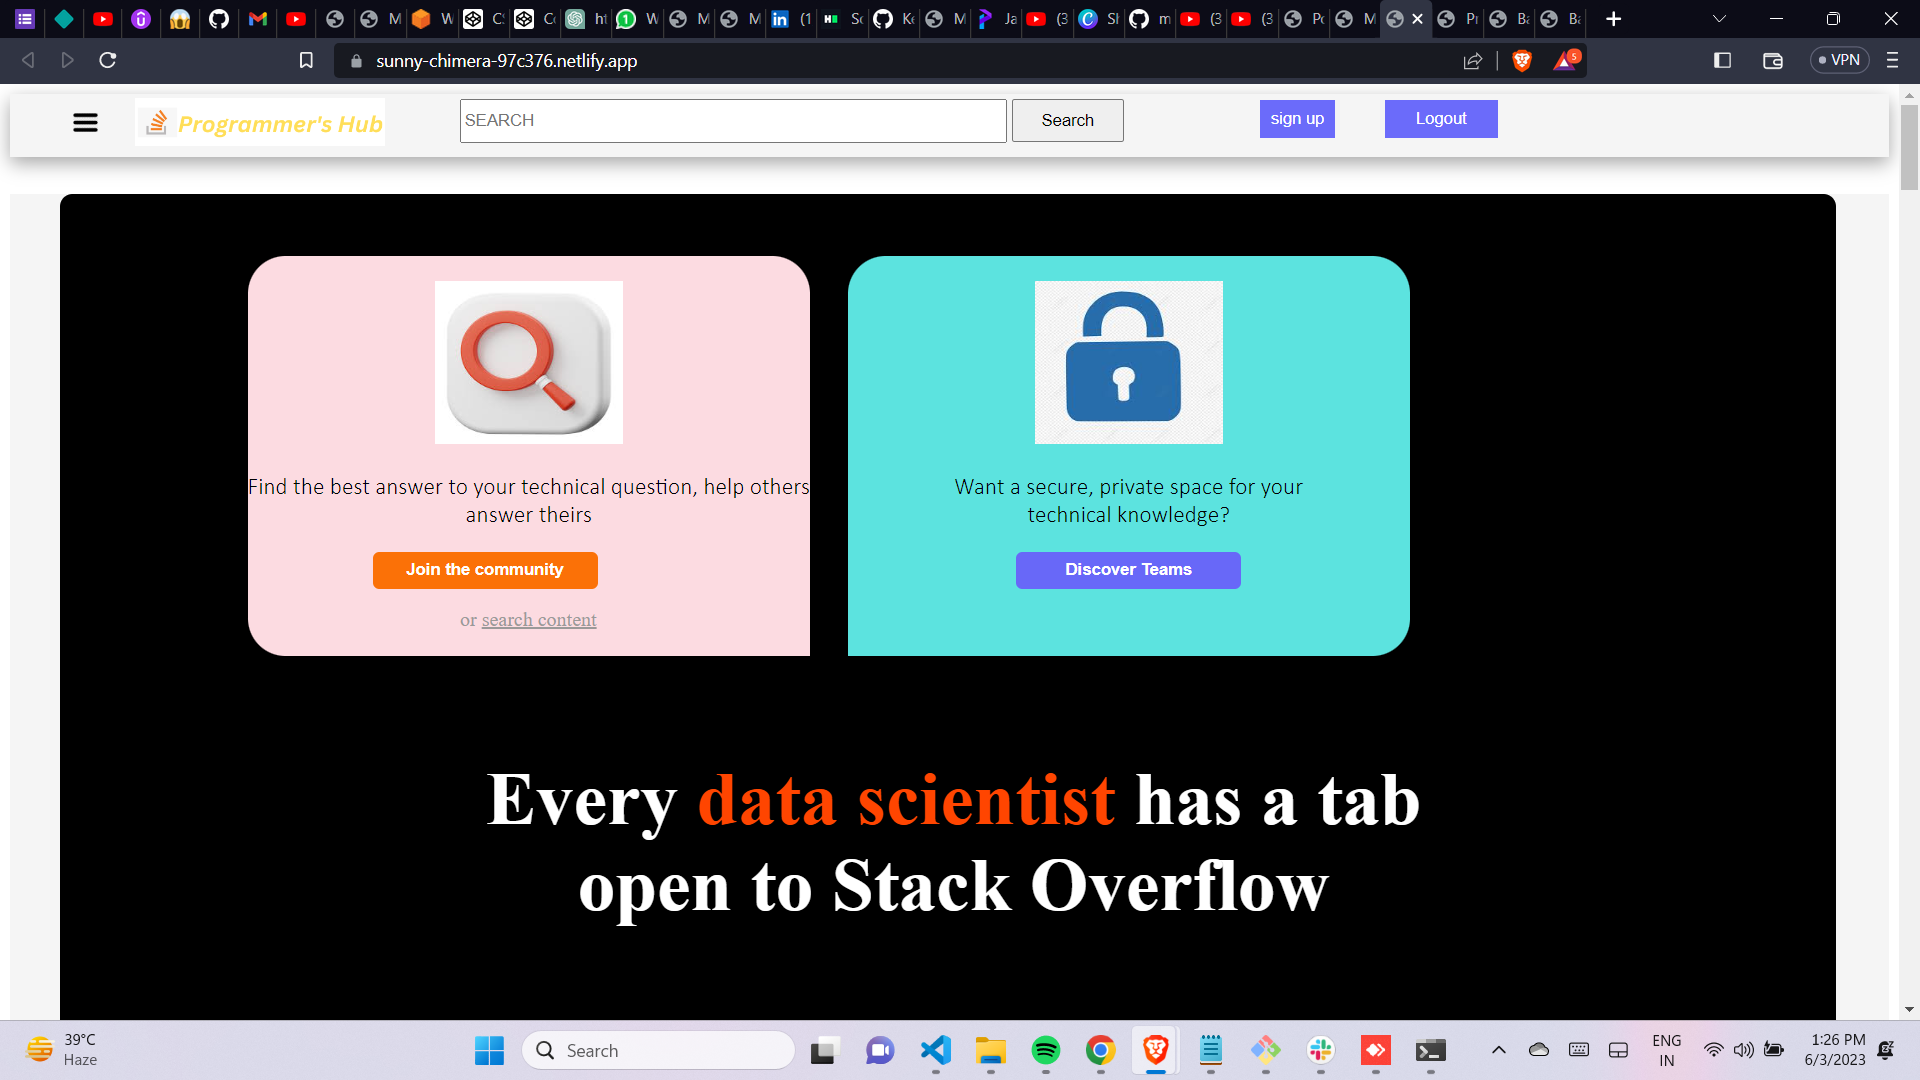1920x1080 pixels.
Task: Click the Logout button
Action: pos(1441,119)
